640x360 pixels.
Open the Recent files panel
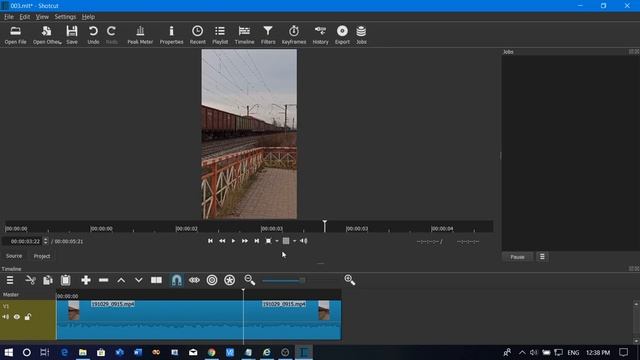pos(198,35)
